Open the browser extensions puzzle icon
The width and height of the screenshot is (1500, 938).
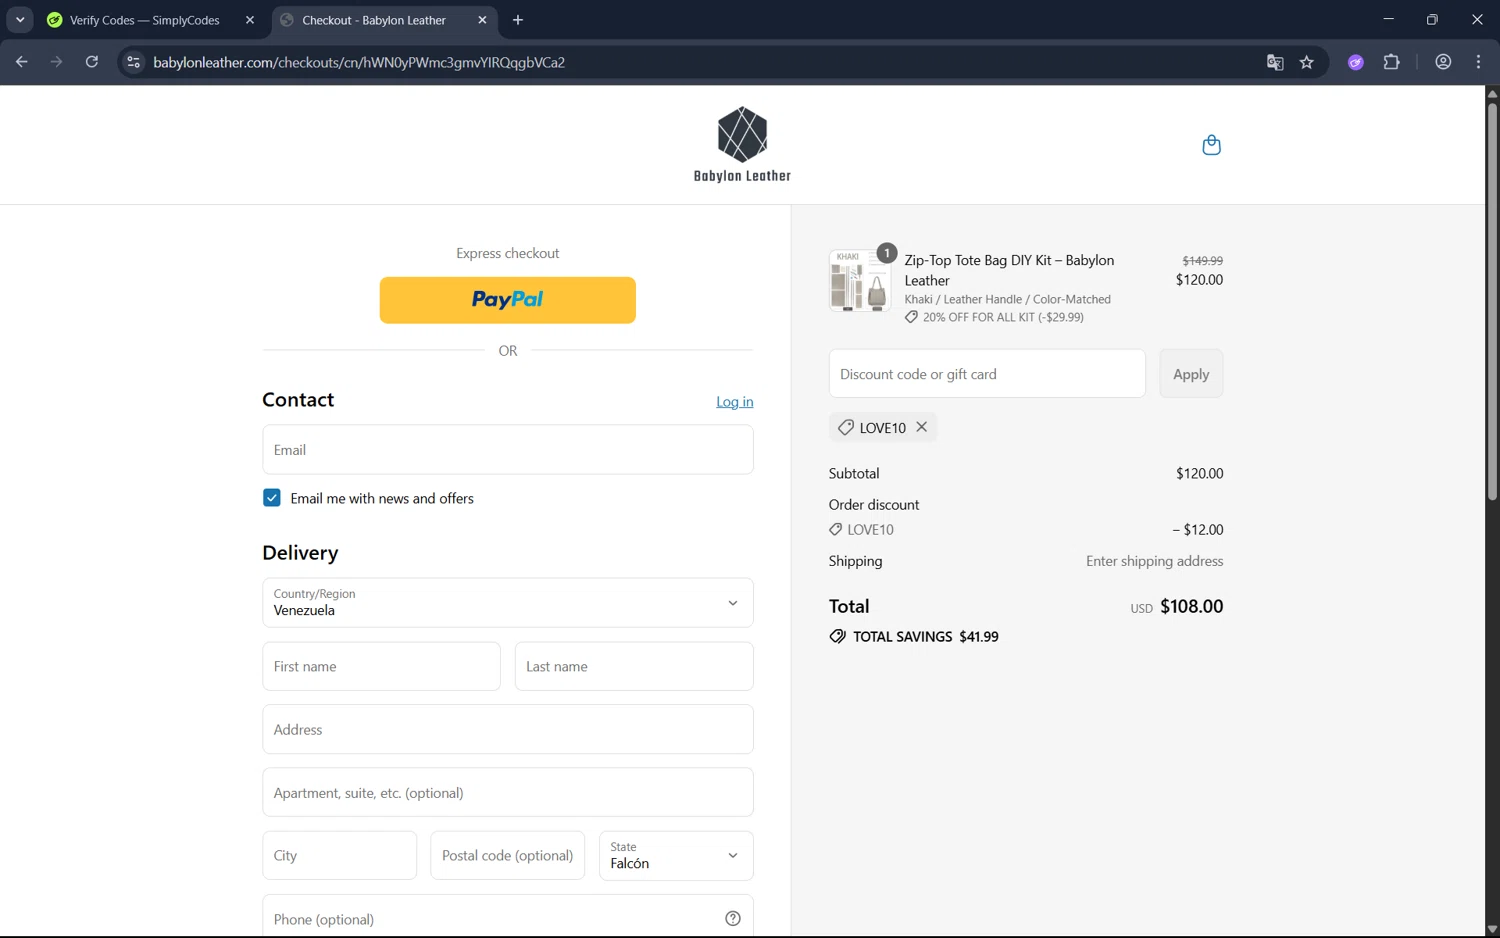point(1391,62)
